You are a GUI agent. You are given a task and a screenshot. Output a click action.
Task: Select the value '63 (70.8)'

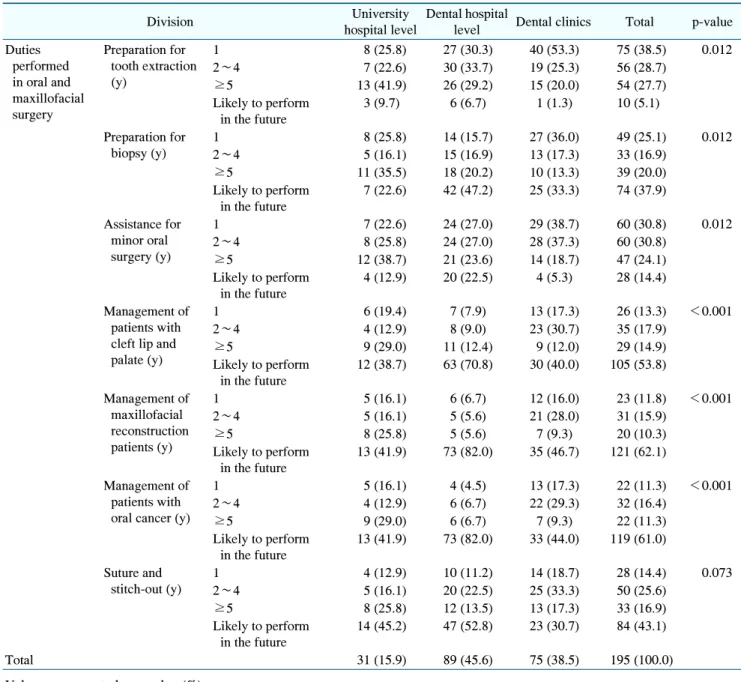pyautogui.click(x=468, y=365)
